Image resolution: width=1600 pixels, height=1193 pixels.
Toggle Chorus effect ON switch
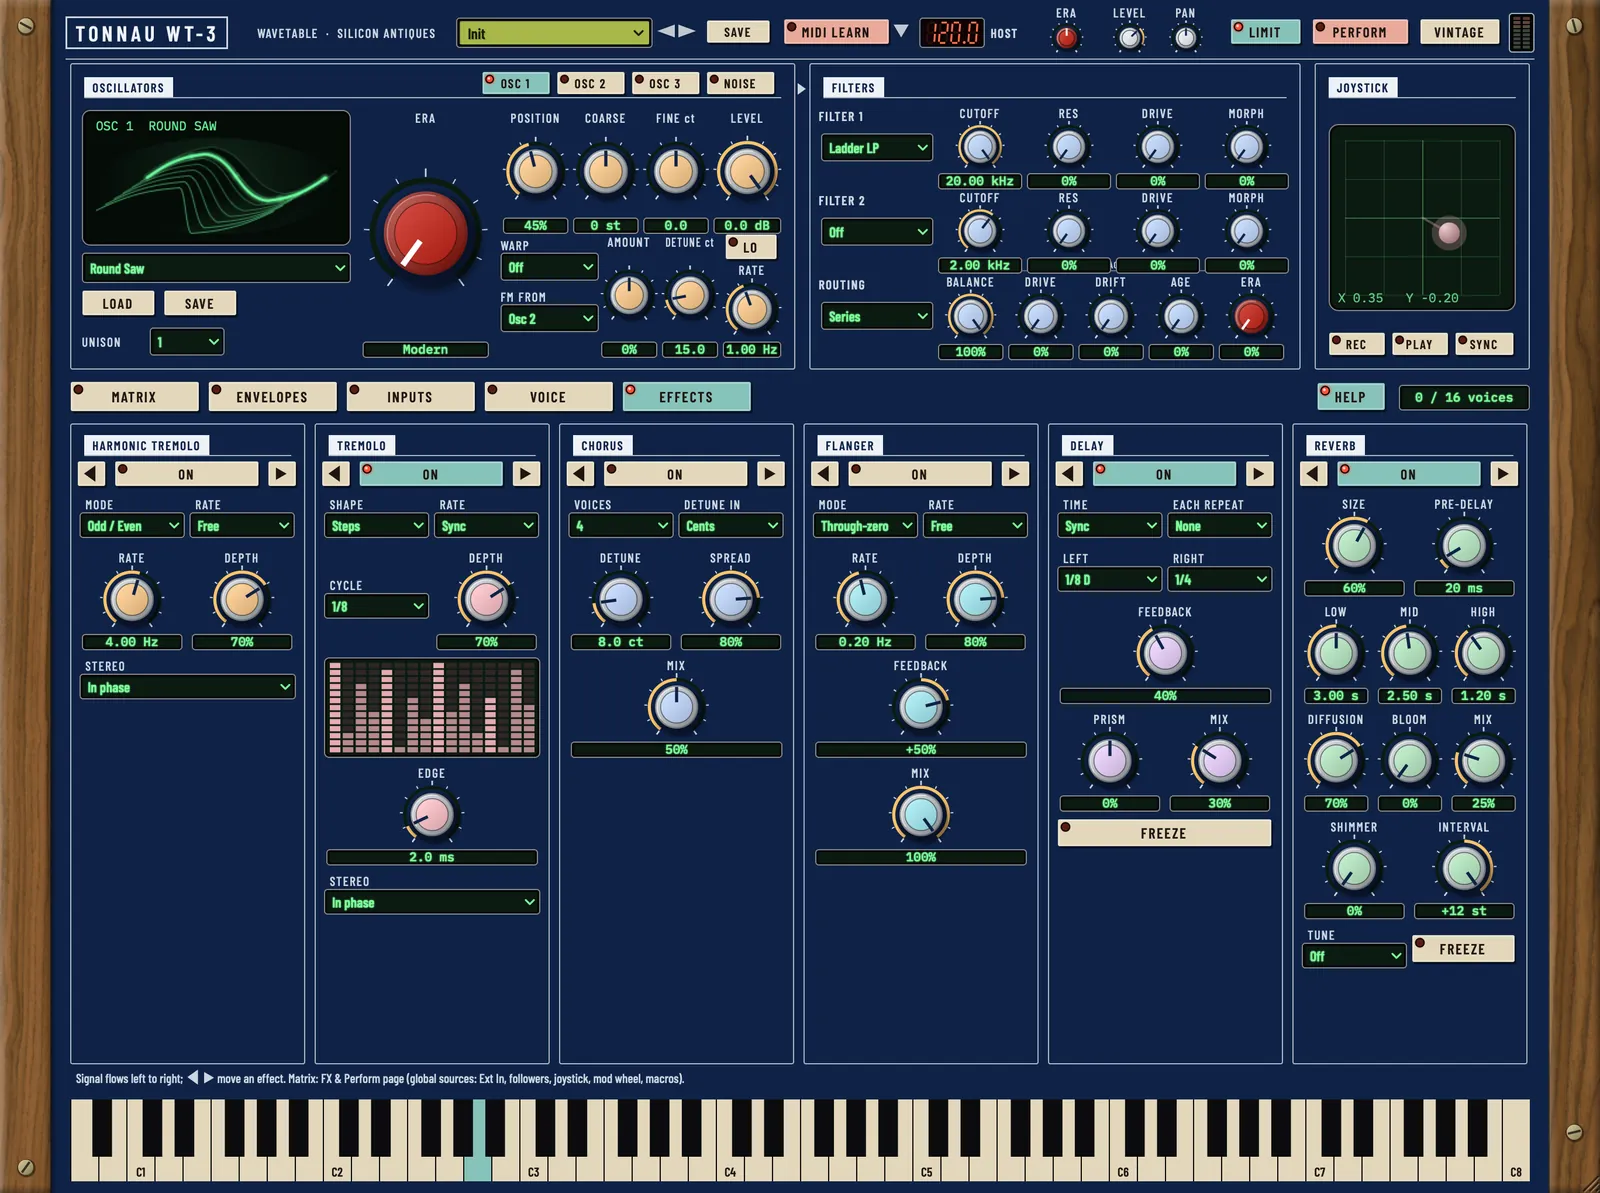(x=675, y=474)
